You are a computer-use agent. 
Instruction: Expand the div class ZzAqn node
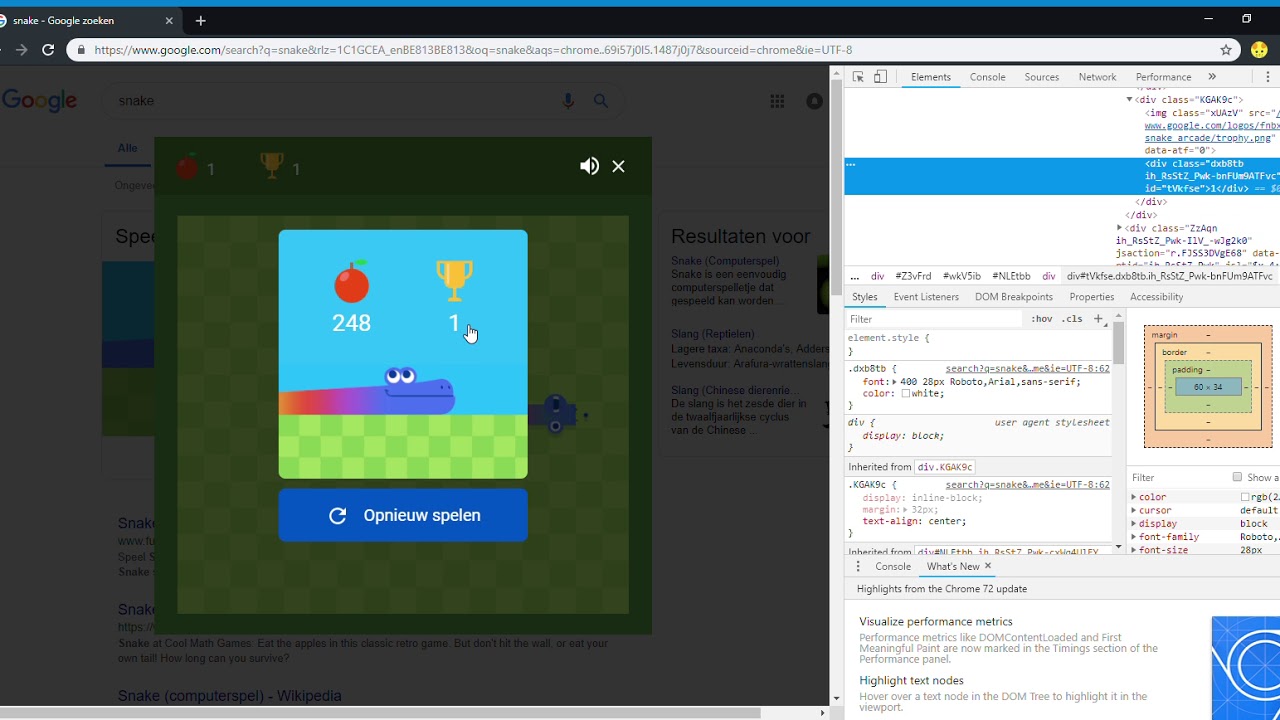(1120, 229)
